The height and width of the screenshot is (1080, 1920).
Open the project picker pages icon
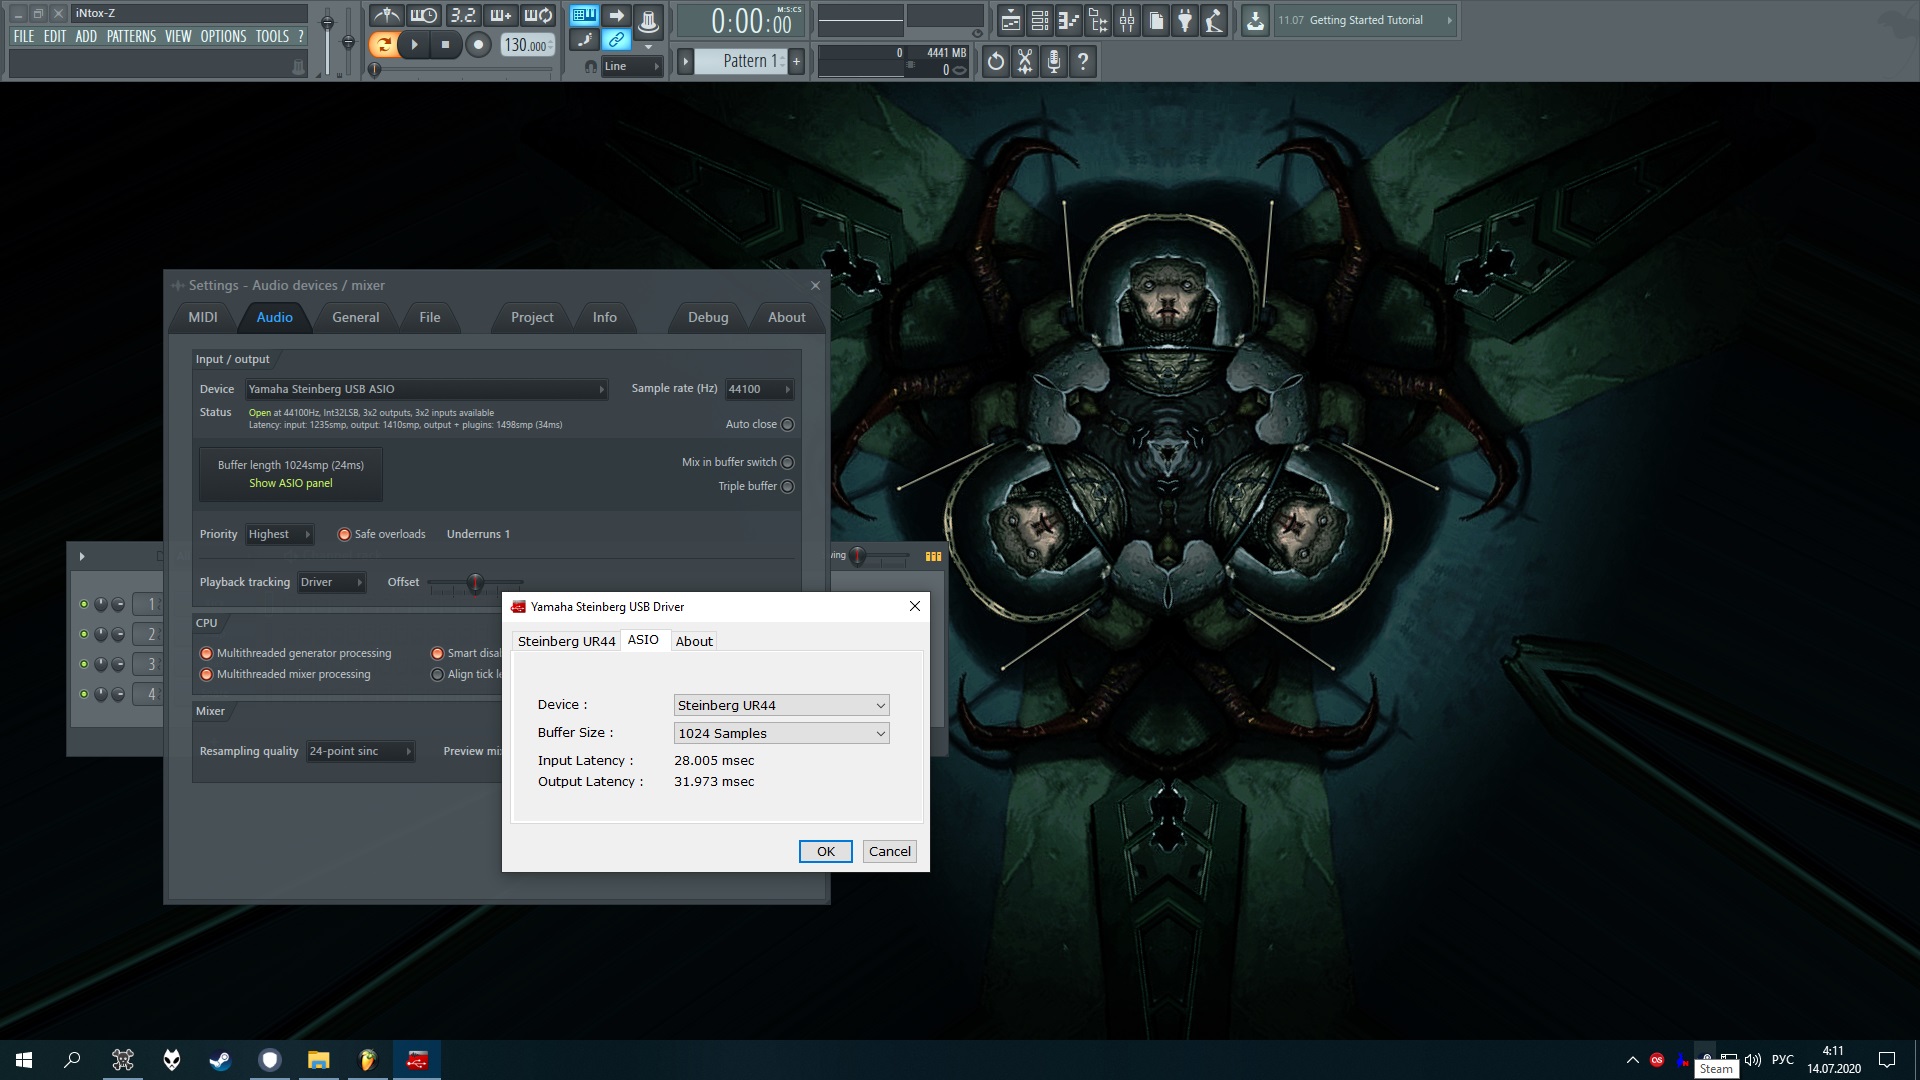click(1156, 20)
